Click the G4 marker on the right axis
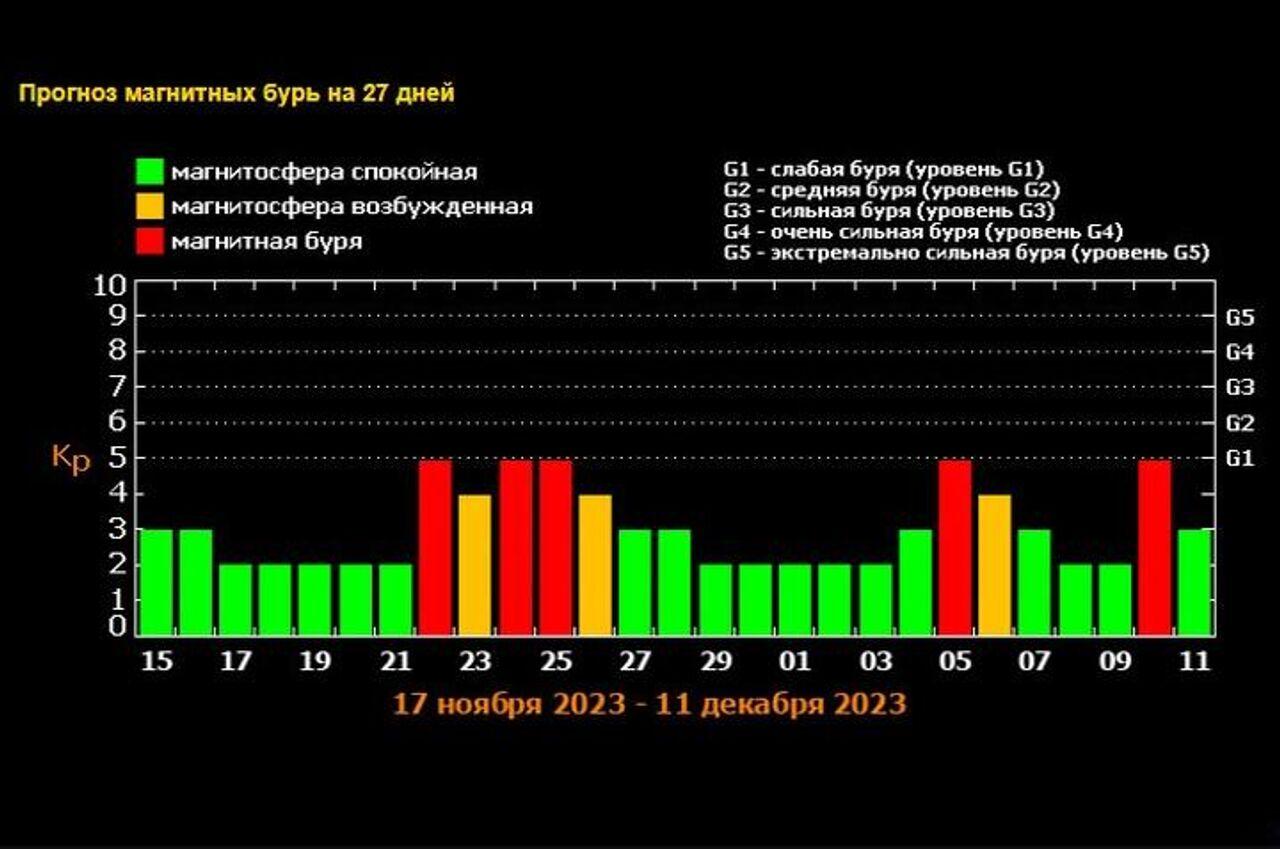 point(1239,353)
